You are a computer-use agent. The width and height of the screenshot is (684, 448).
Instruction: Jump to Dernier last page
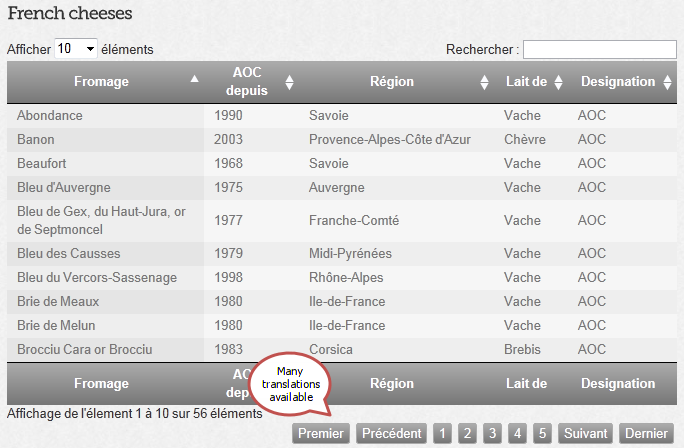(x=646, y=433)
